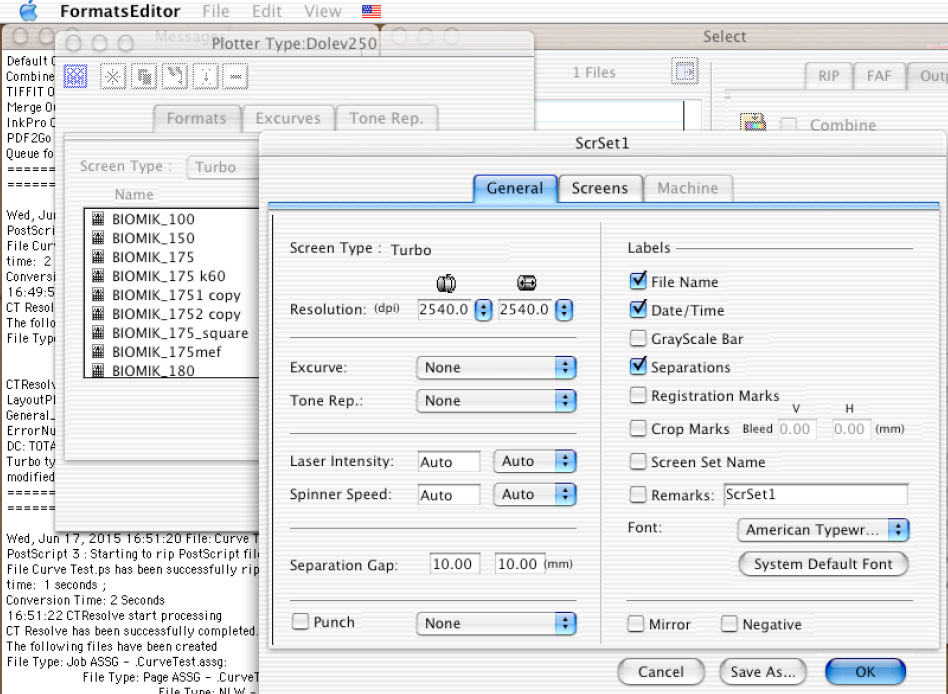Uncheck the Separations checkbox

click(x=638, y=366)
